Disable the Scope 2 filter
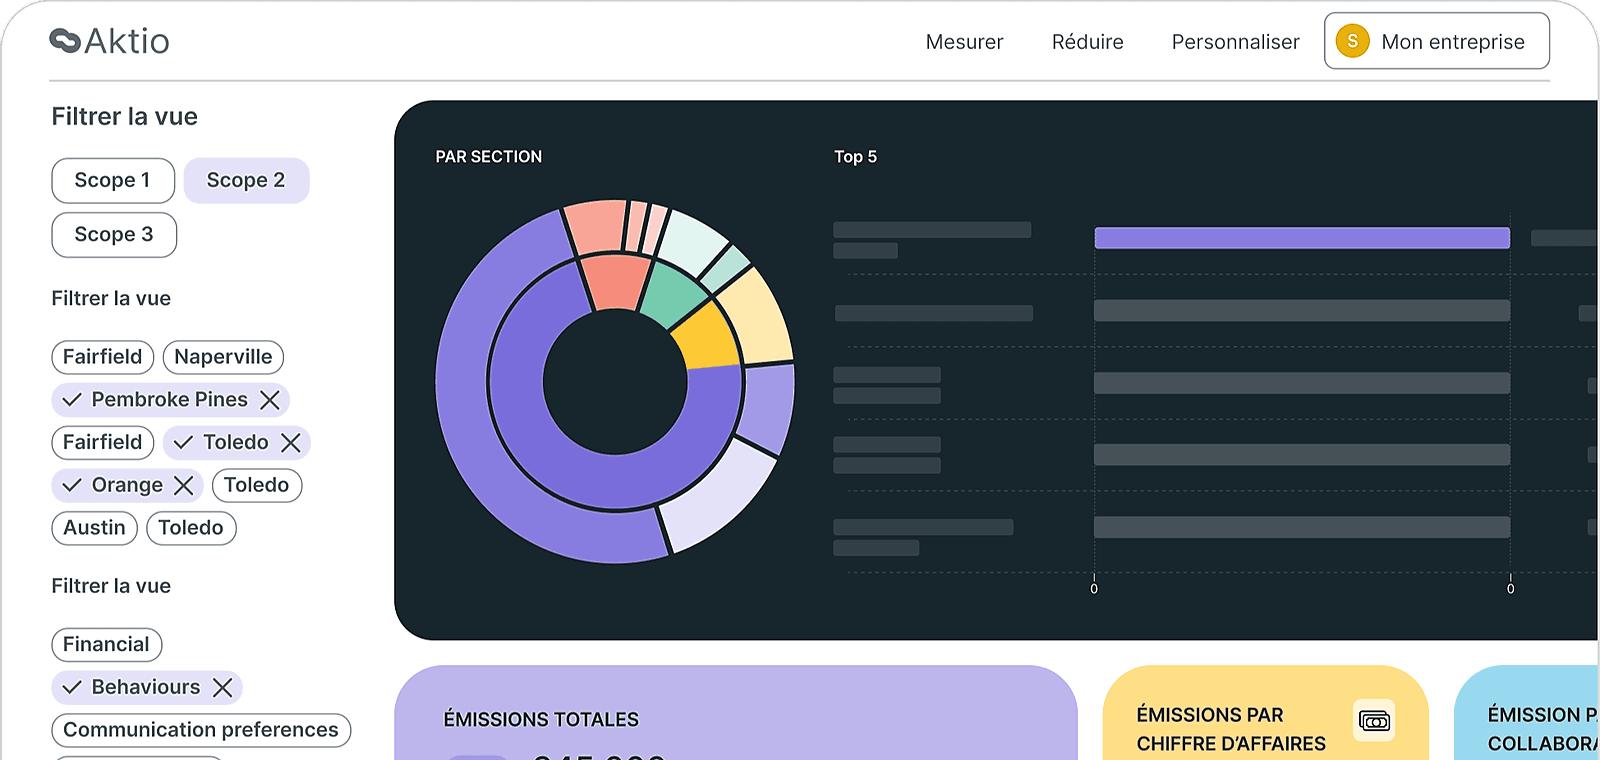The width and height of the screenshot is (1600, 760). tap(246, 181)
